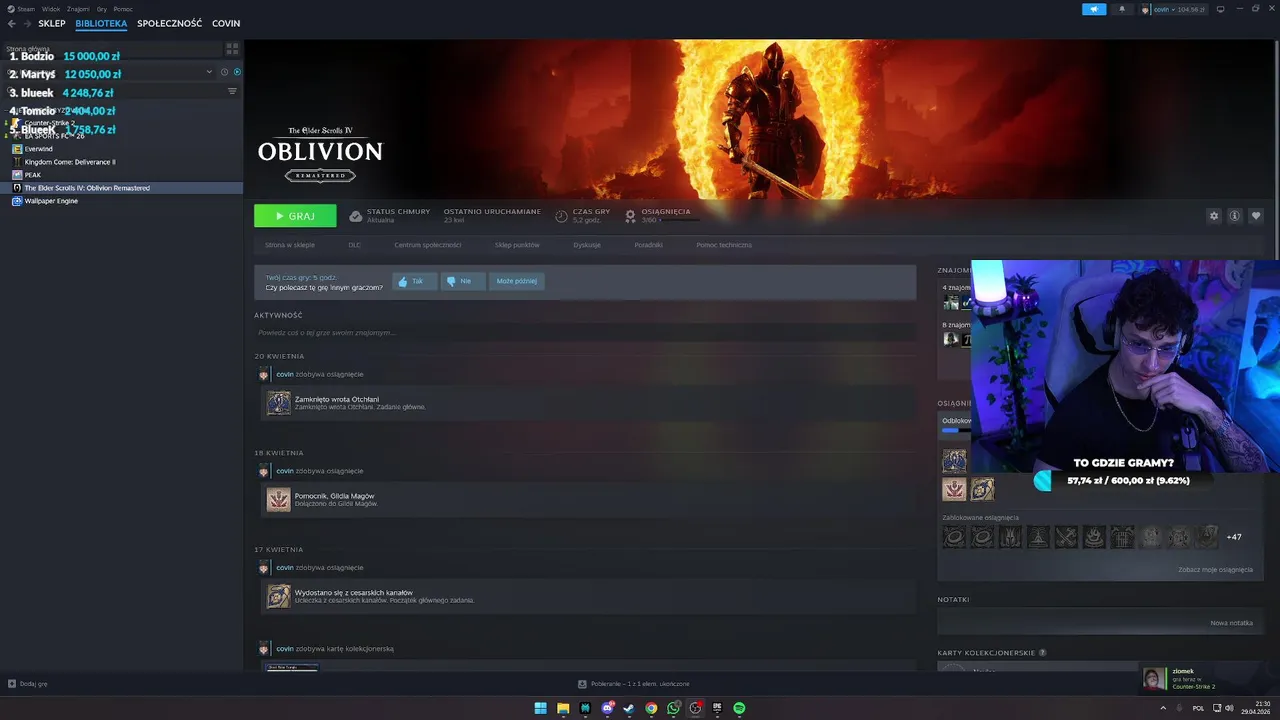
Task: Click the cloud status icon
Action: click(x=356, y=216)
